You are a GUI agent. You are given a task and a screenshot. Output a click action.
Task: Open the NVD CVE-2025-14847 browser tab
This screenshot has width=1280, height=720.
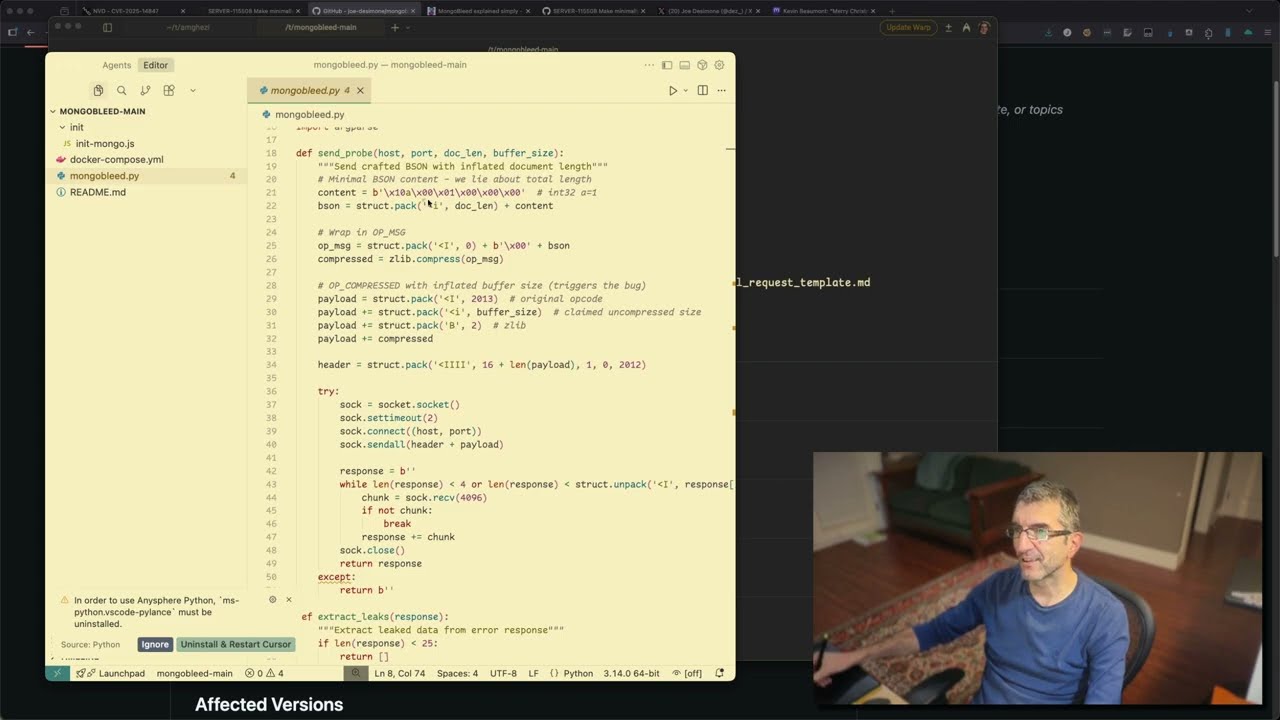coord(132,11)
